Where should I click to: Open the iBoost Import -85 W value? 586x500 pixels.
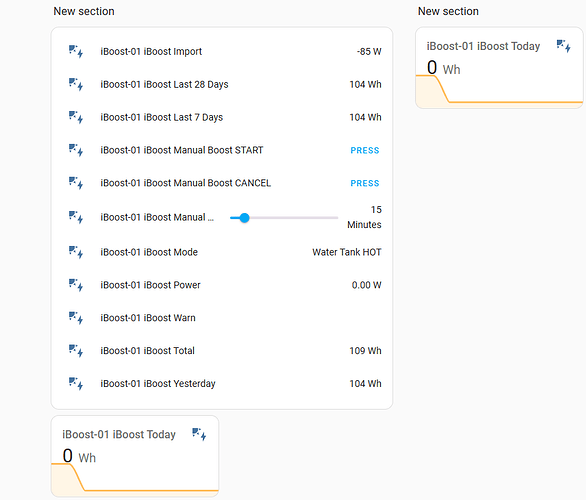[x=369, y=52]
